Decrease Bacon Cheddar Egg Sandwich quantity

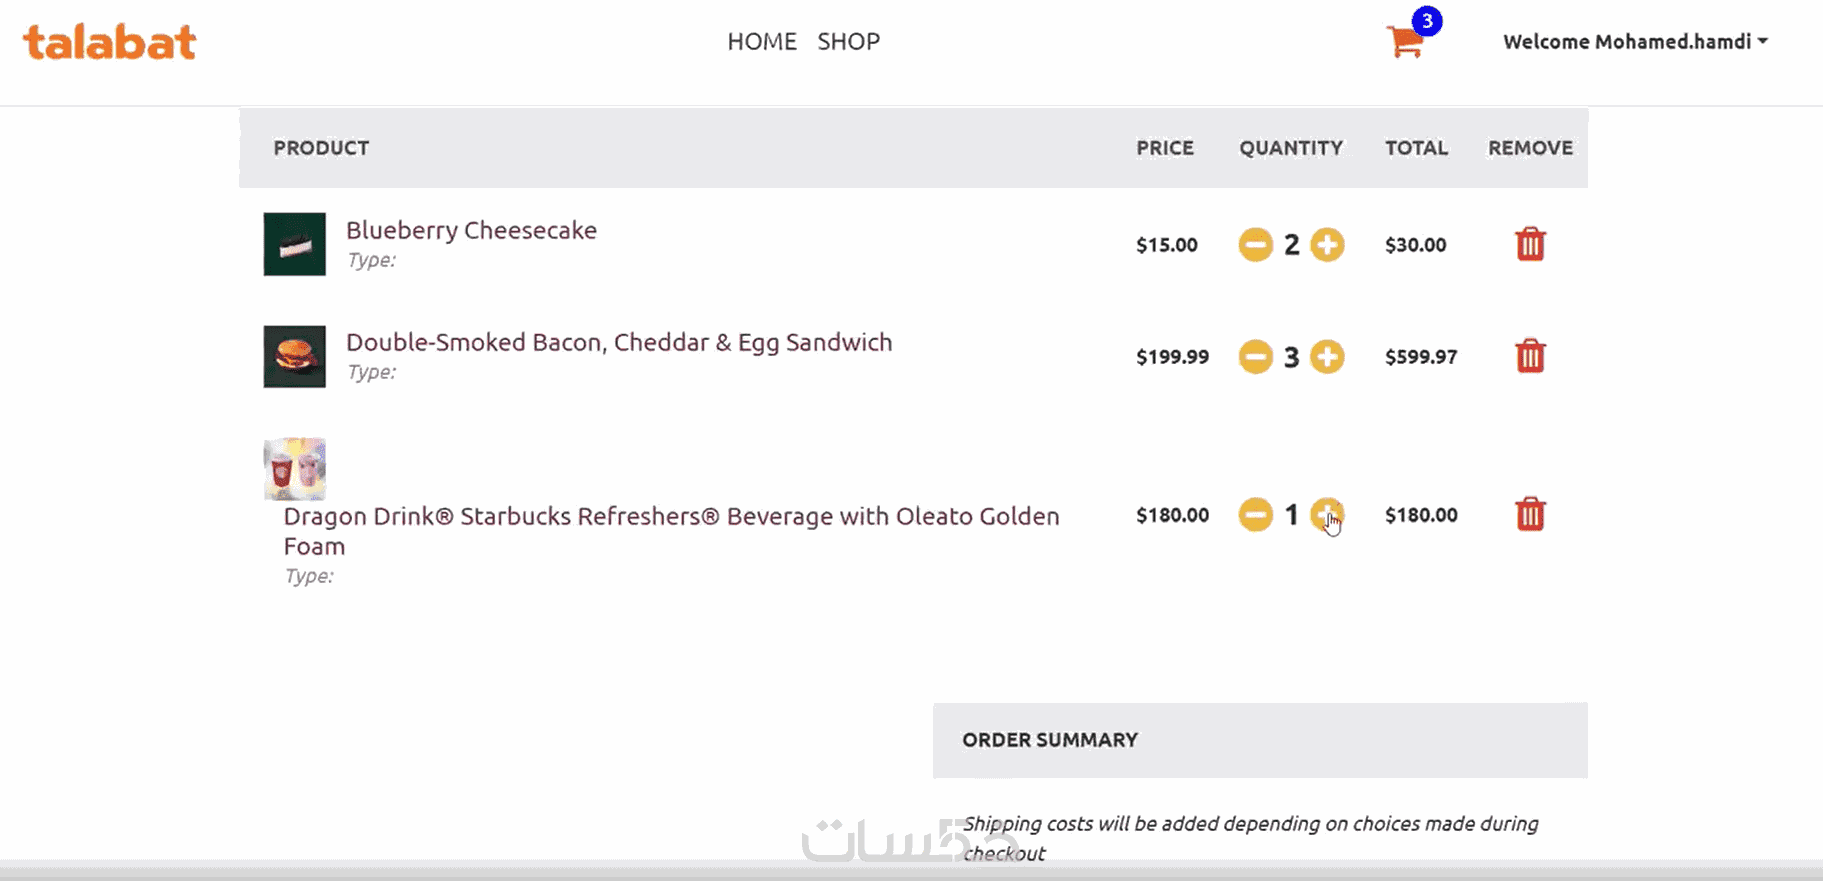point(1255,357)
